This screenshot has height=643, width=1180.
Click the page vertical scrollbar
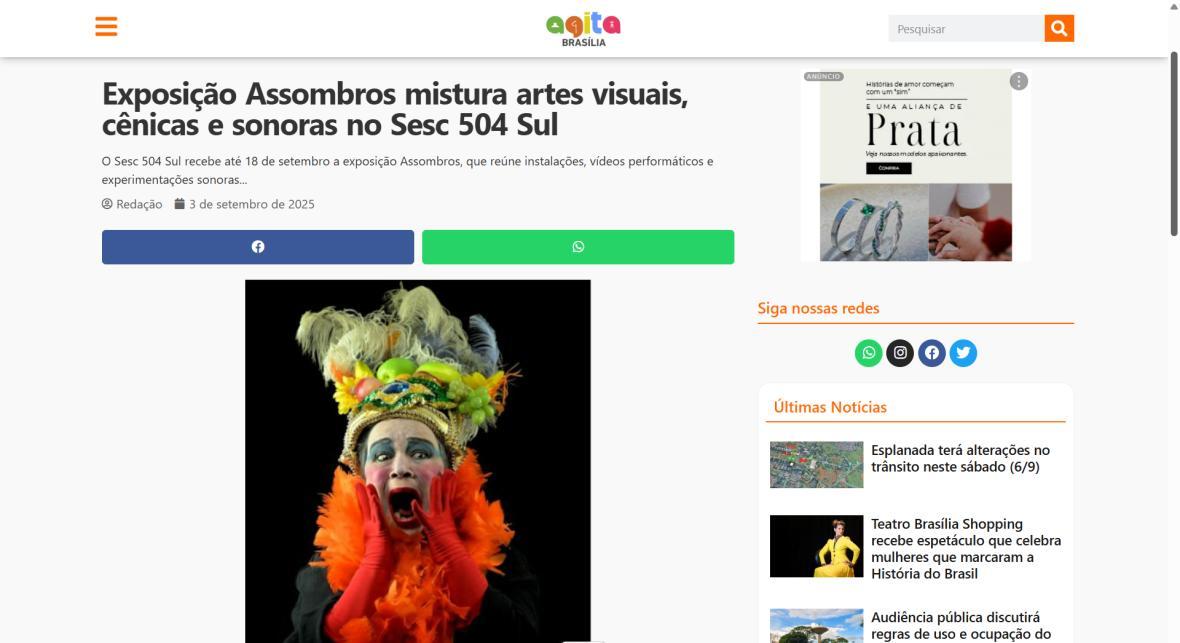1173,143
